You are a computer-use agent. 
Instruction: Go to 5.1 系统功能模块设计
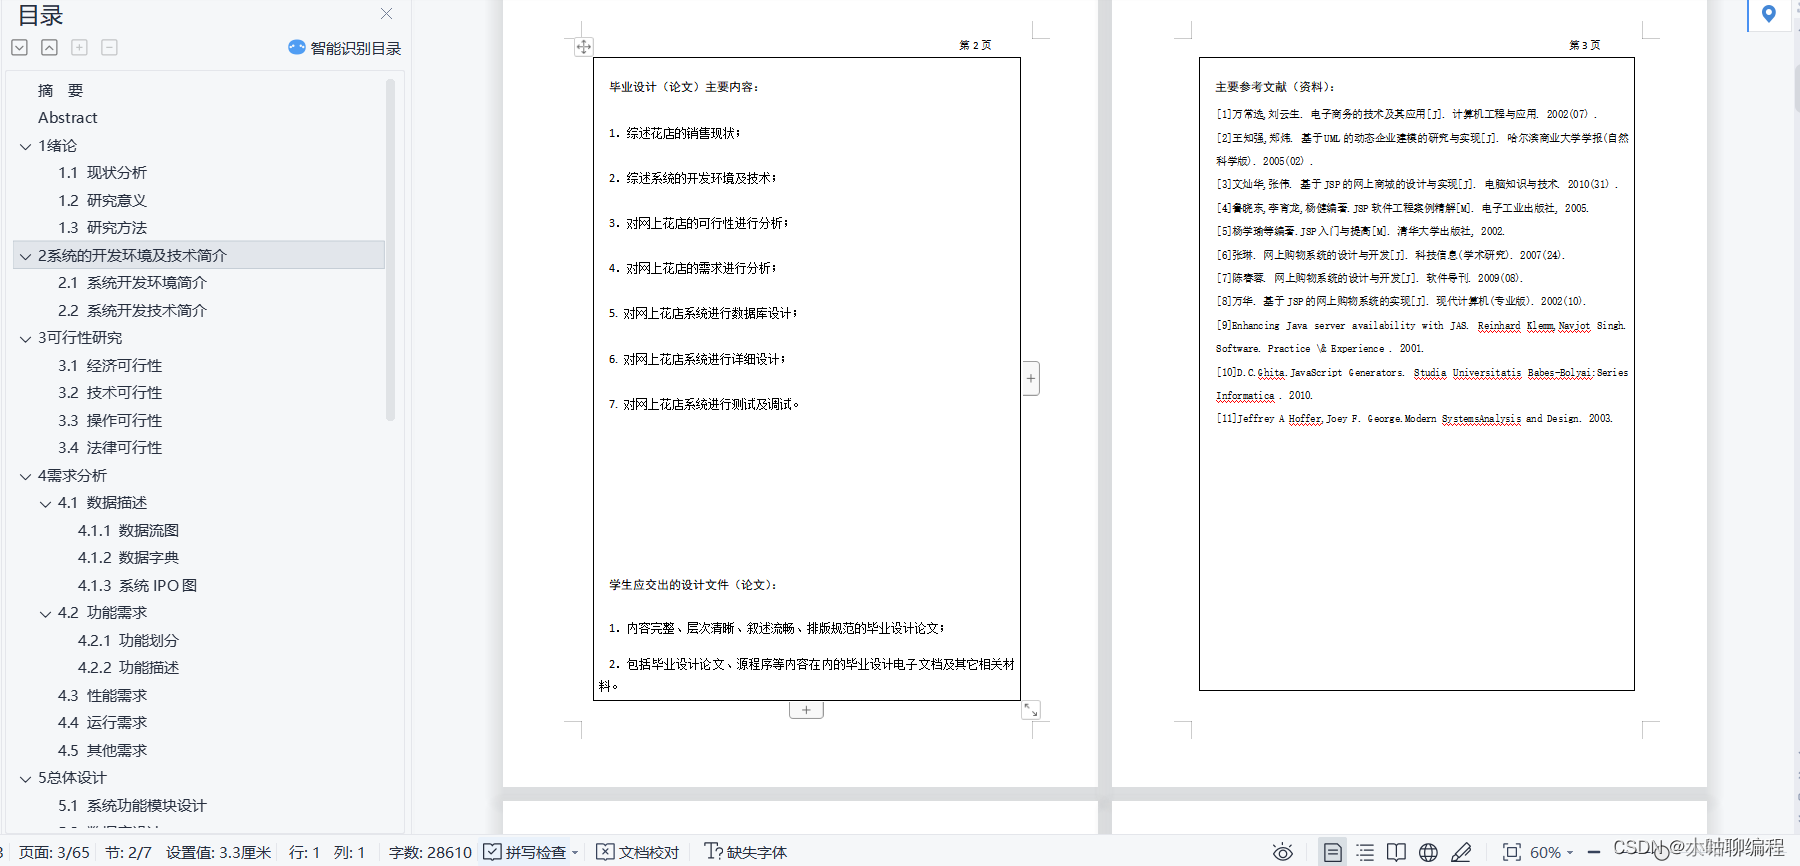click(132, 805)
